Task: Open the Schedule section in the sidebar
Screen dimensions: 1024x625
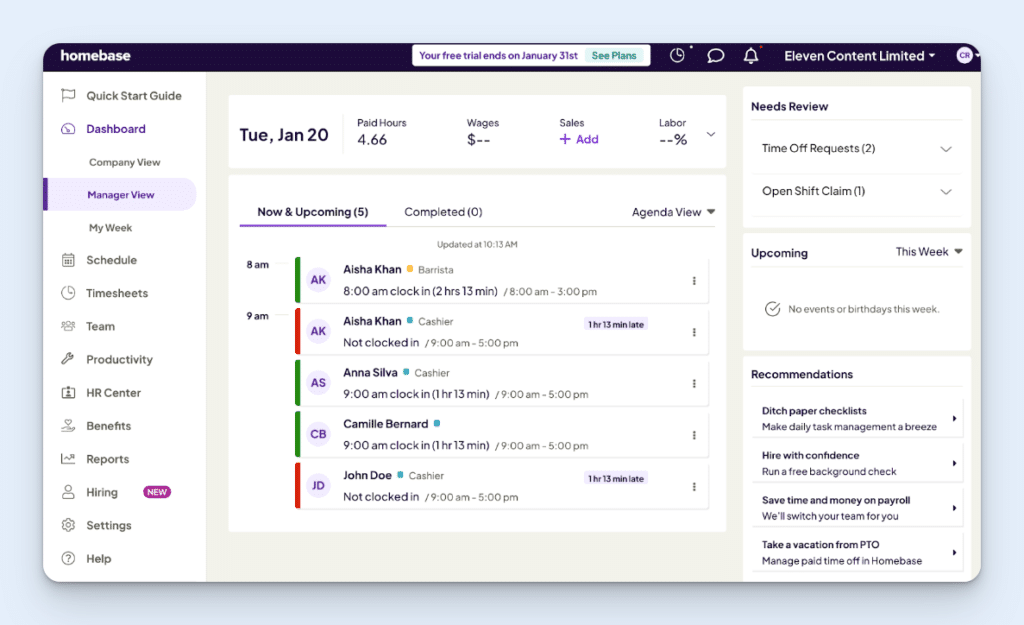Action: point(103,260)
